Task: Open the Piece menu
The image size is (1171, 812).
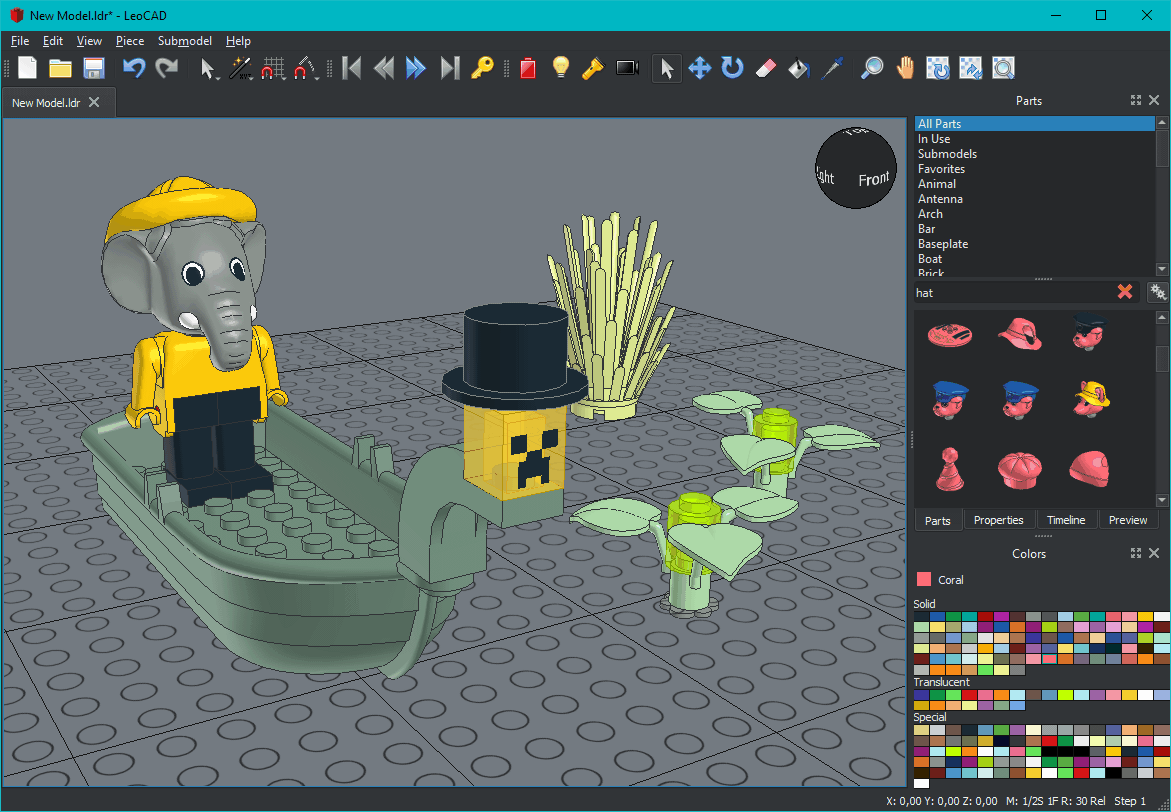Action: coord(130,41)
